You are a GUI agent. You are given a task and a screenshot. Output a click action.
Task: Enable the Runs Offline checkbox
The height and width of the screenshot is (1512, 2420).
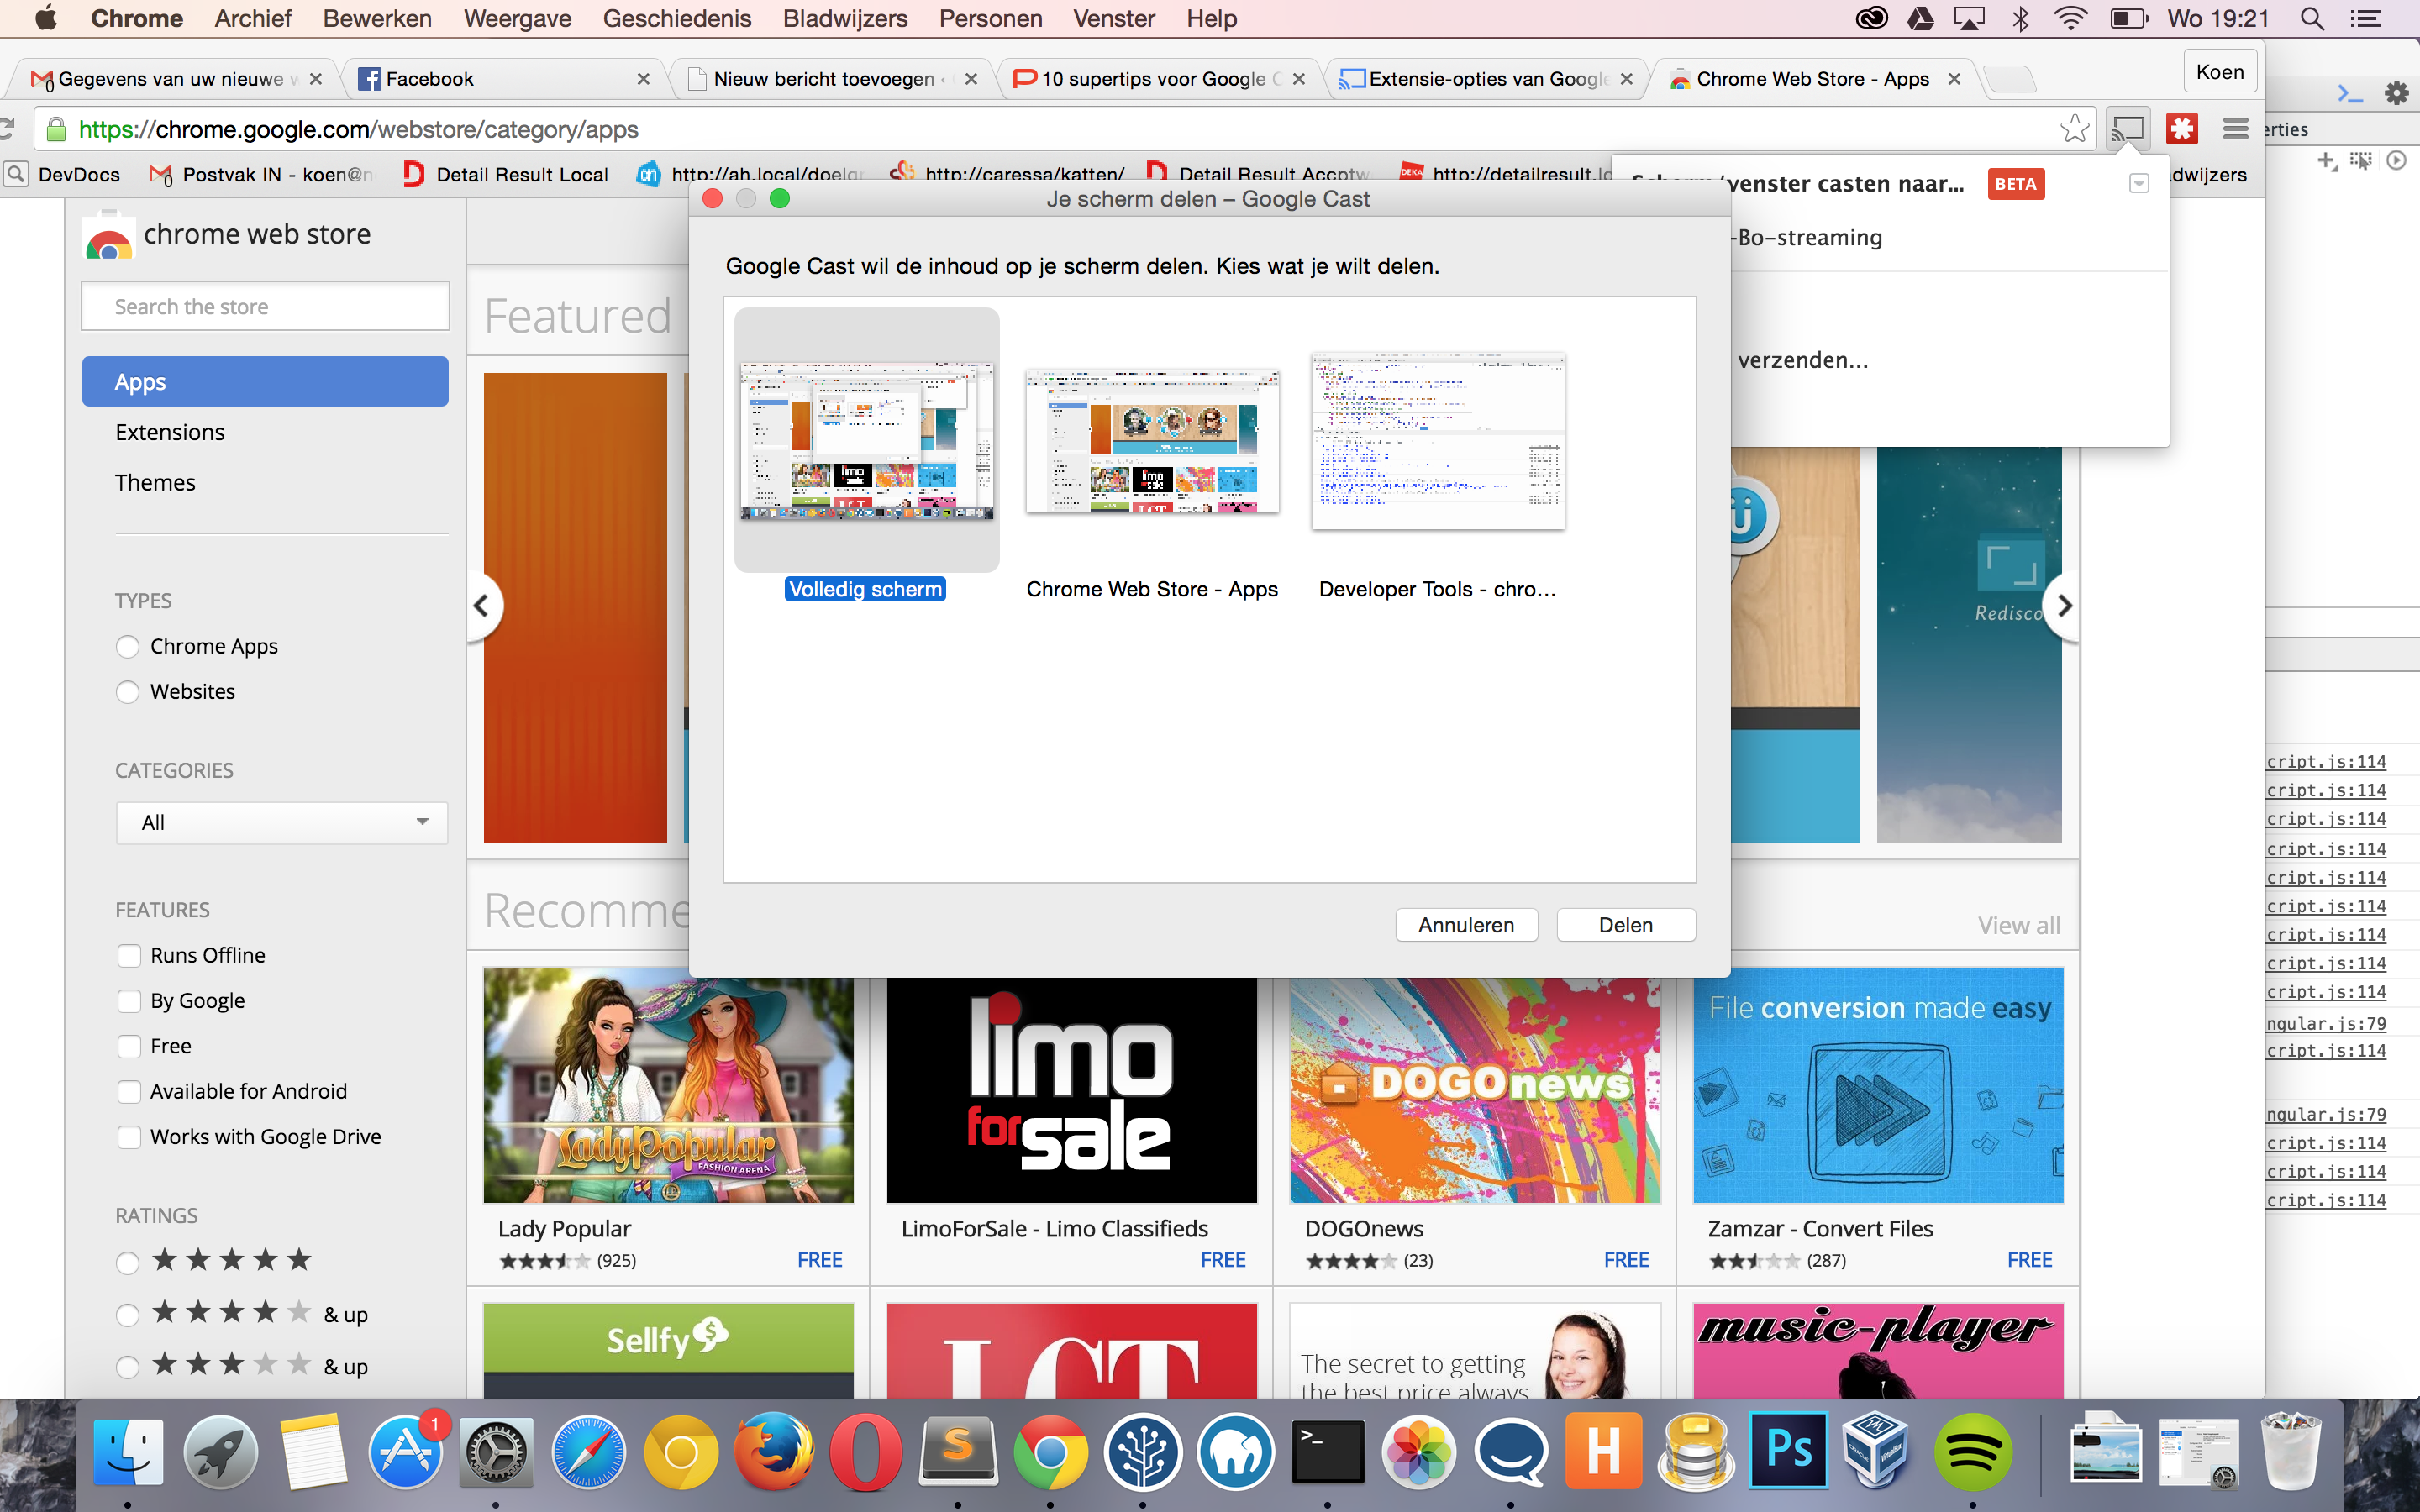(129, 956)
